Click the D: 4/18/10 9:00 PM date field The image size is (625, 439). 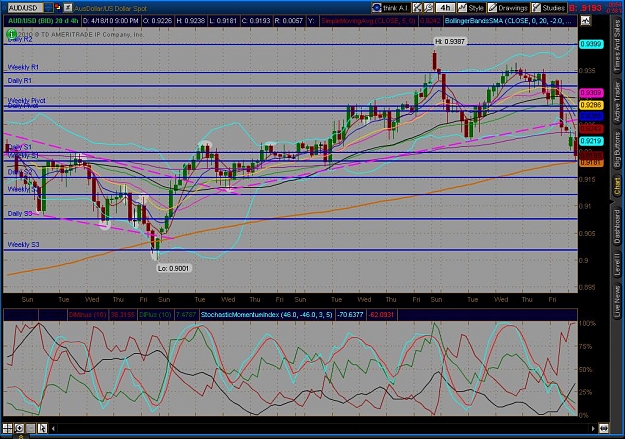coord(110,21)
